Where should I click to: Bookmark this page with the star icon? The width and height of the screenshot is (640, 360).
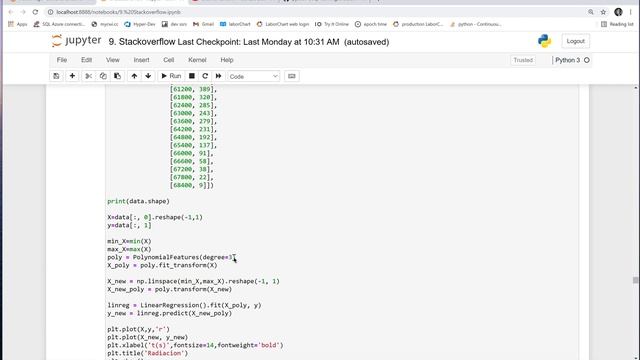tap(603, 12)
